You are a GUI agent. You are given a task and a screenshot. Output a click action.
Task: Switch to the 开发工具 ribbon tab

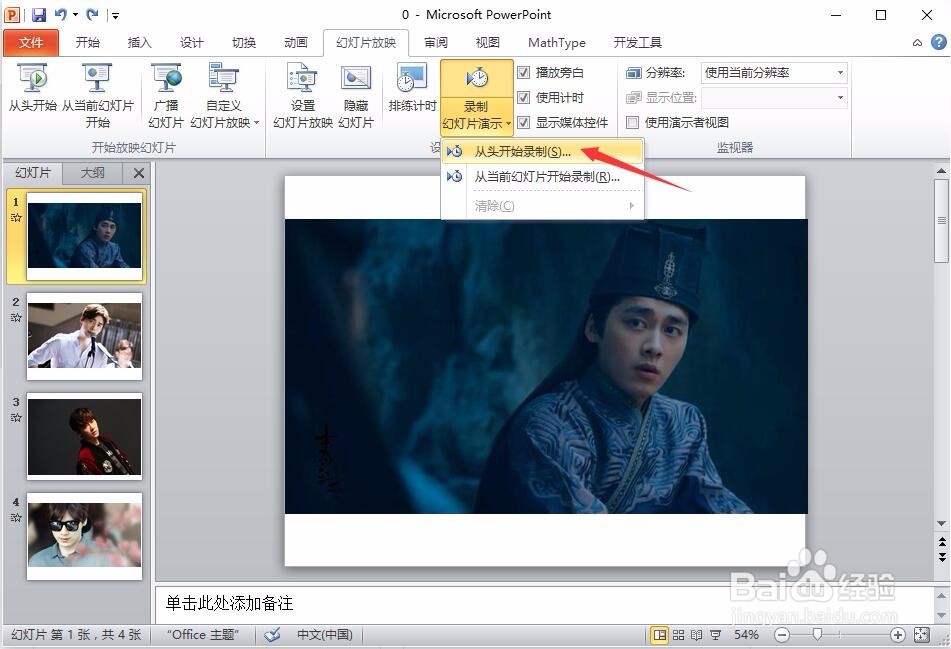click(637, 42)
